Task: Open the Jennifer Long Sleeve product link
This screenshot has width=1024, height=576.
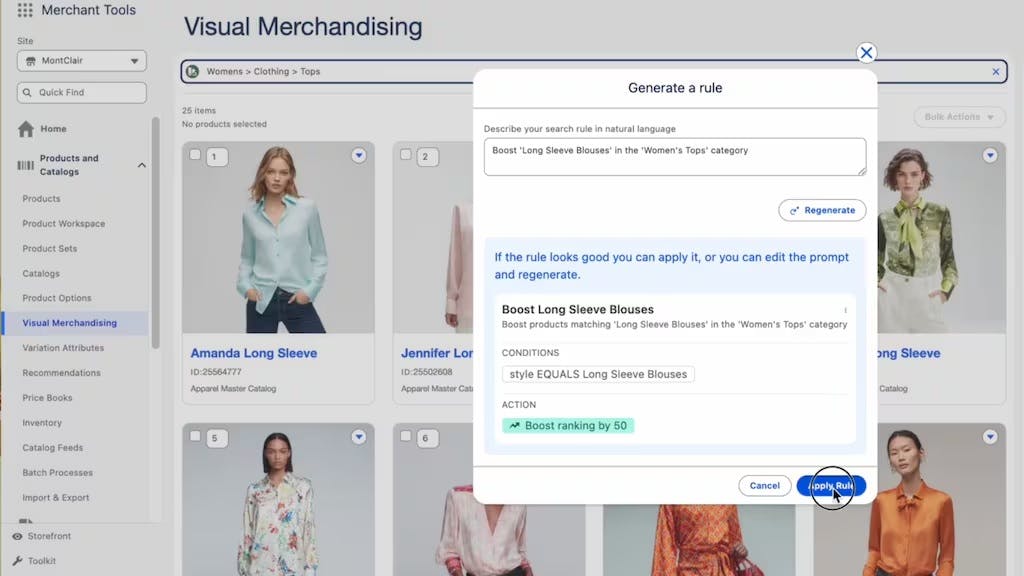Action: pyautogui.click(x=437, y=353)
